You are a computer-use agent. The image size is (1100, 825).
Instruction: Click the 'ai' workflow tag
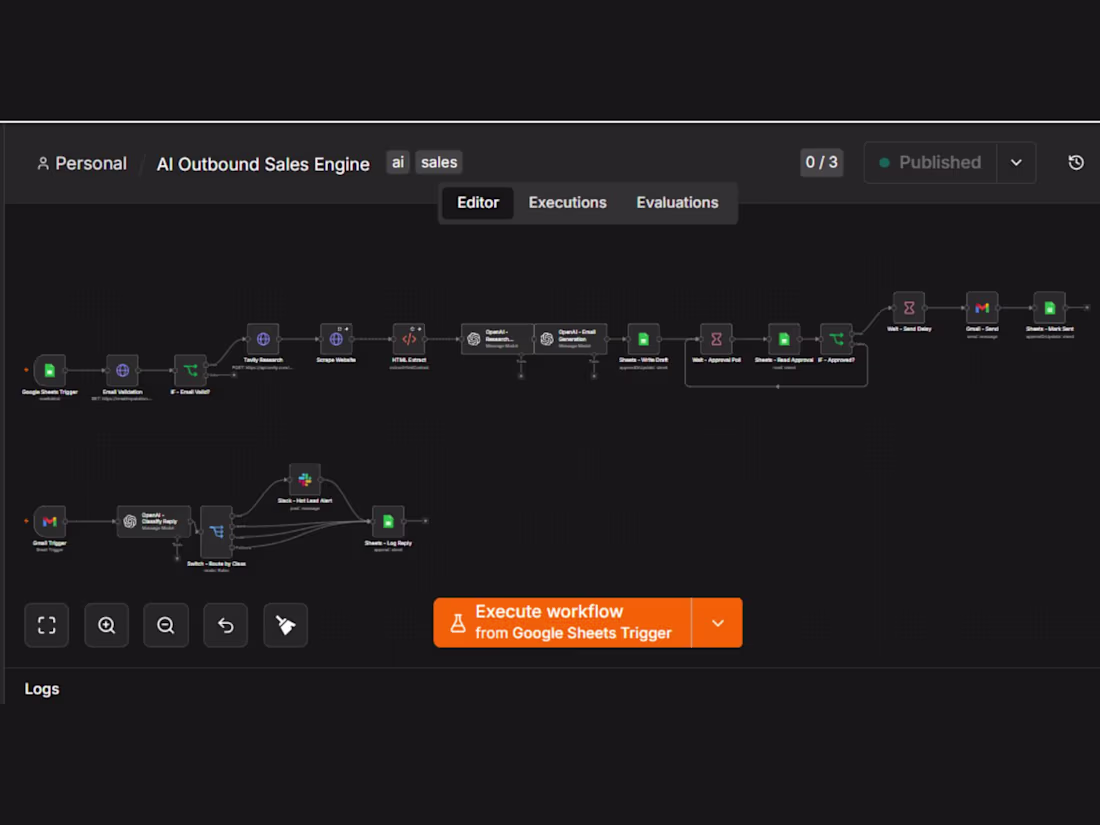pos(398,163)
